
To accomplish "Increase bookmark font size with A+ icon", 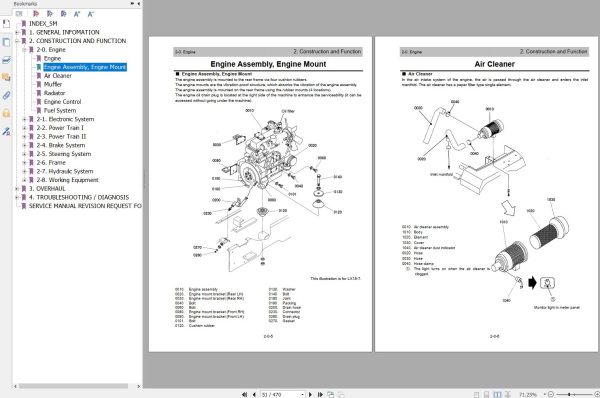I will point(77,14).
